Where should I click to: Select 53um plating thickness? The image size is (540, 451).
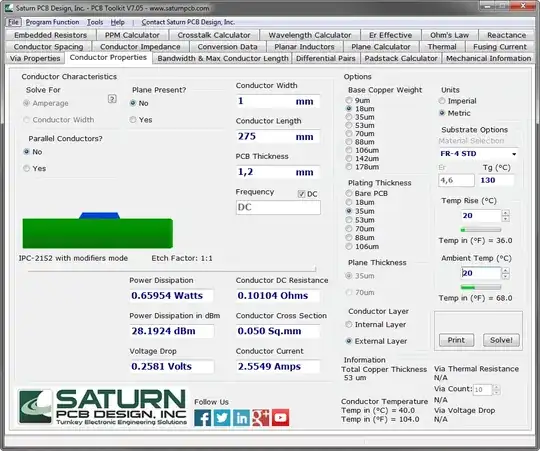tap(349, 220)
